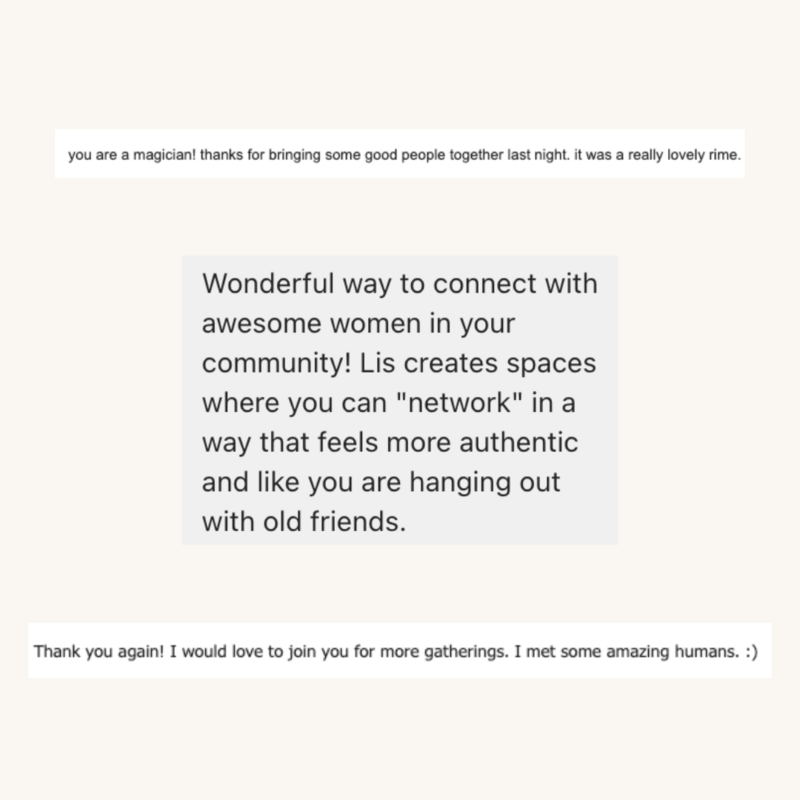Click the smiley emoticon at quote end
Image resolution: width=800 pixels, height=800 pixels.
[751, 652]
